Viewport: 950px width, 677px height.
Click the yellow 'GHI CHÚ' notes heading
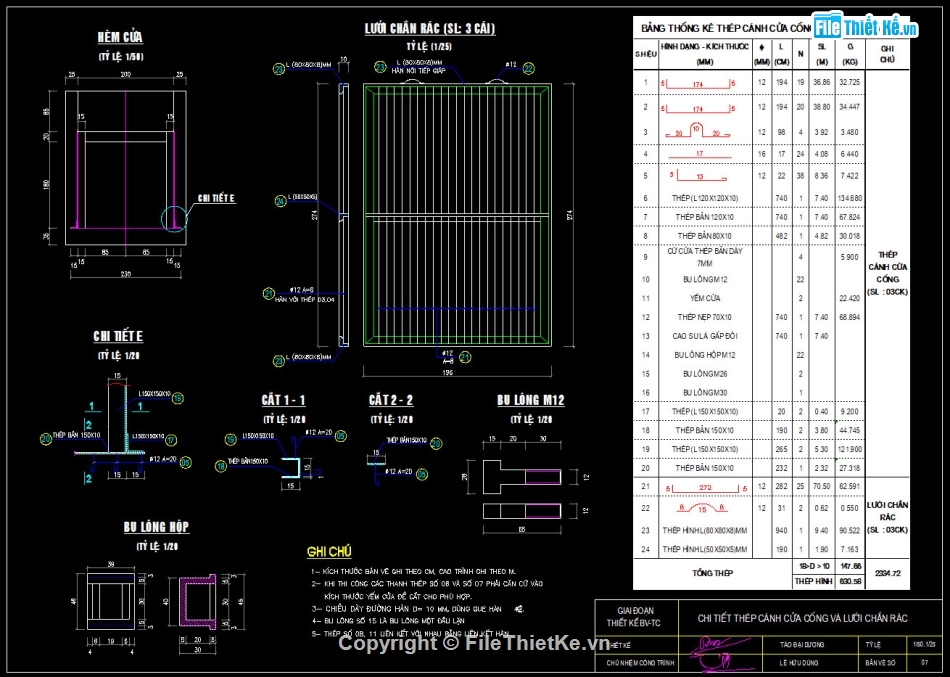329,552
